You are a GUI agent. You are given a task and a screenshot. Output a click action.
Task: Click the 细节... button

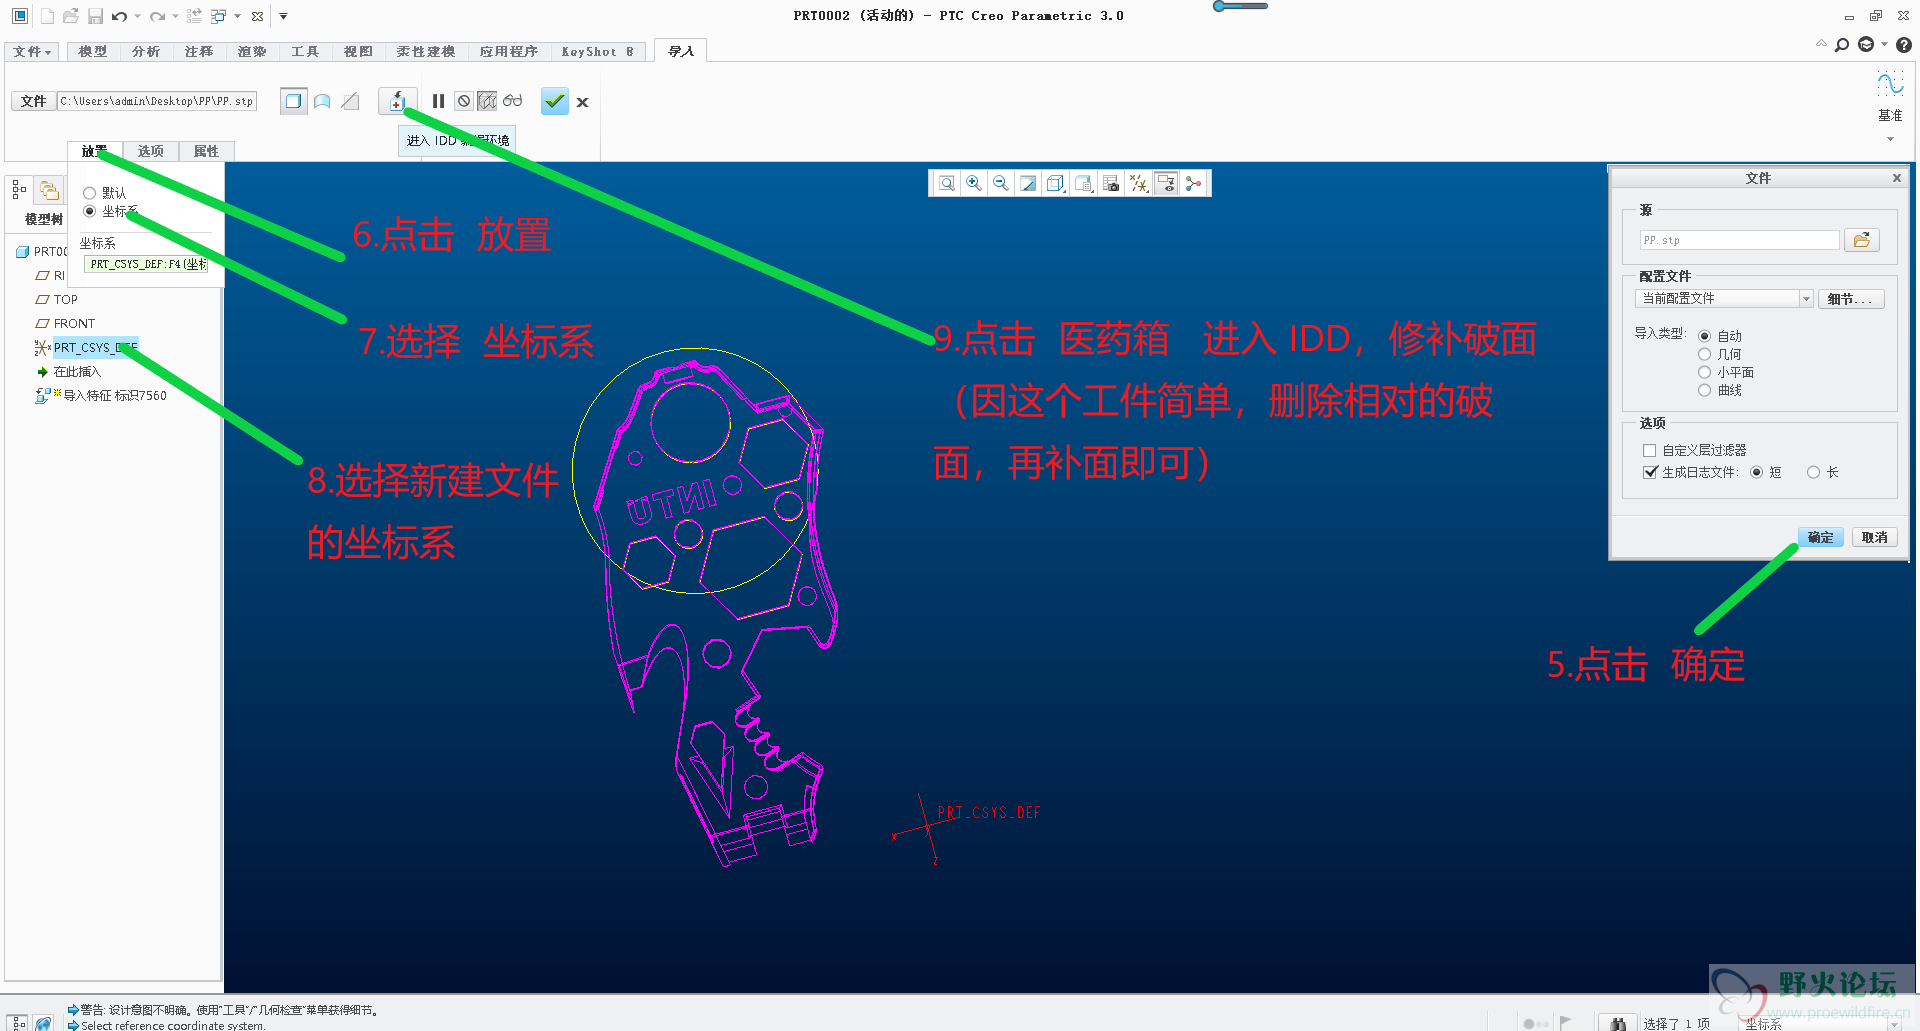pos(1850,298)
